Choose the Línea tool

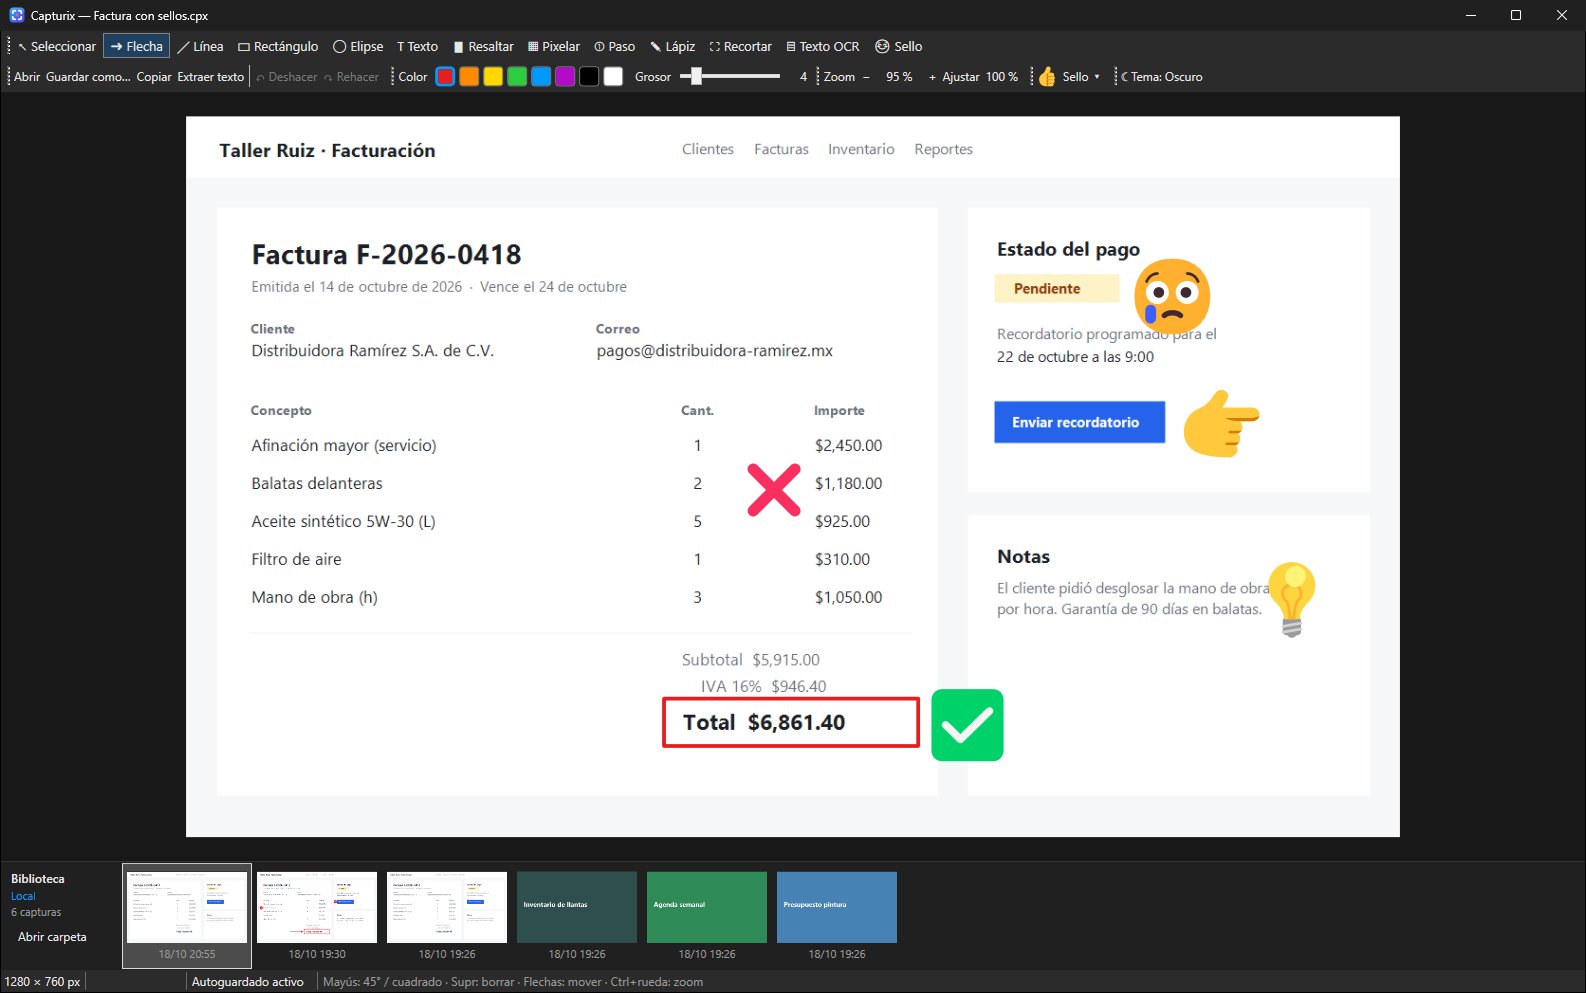coord(200,46)
